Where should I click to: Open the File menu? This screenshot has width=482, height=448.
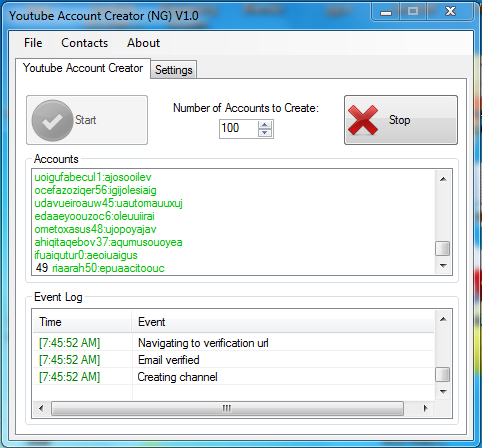(33, 43)
